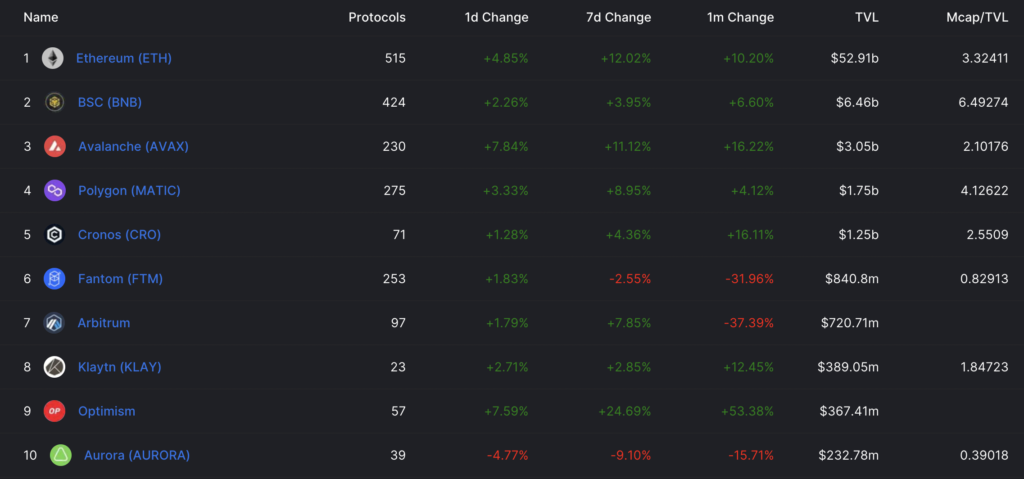The image size is (1024, 479).
Task: Click the red Avalanche logo icon
Action: [x=55, y=146]
